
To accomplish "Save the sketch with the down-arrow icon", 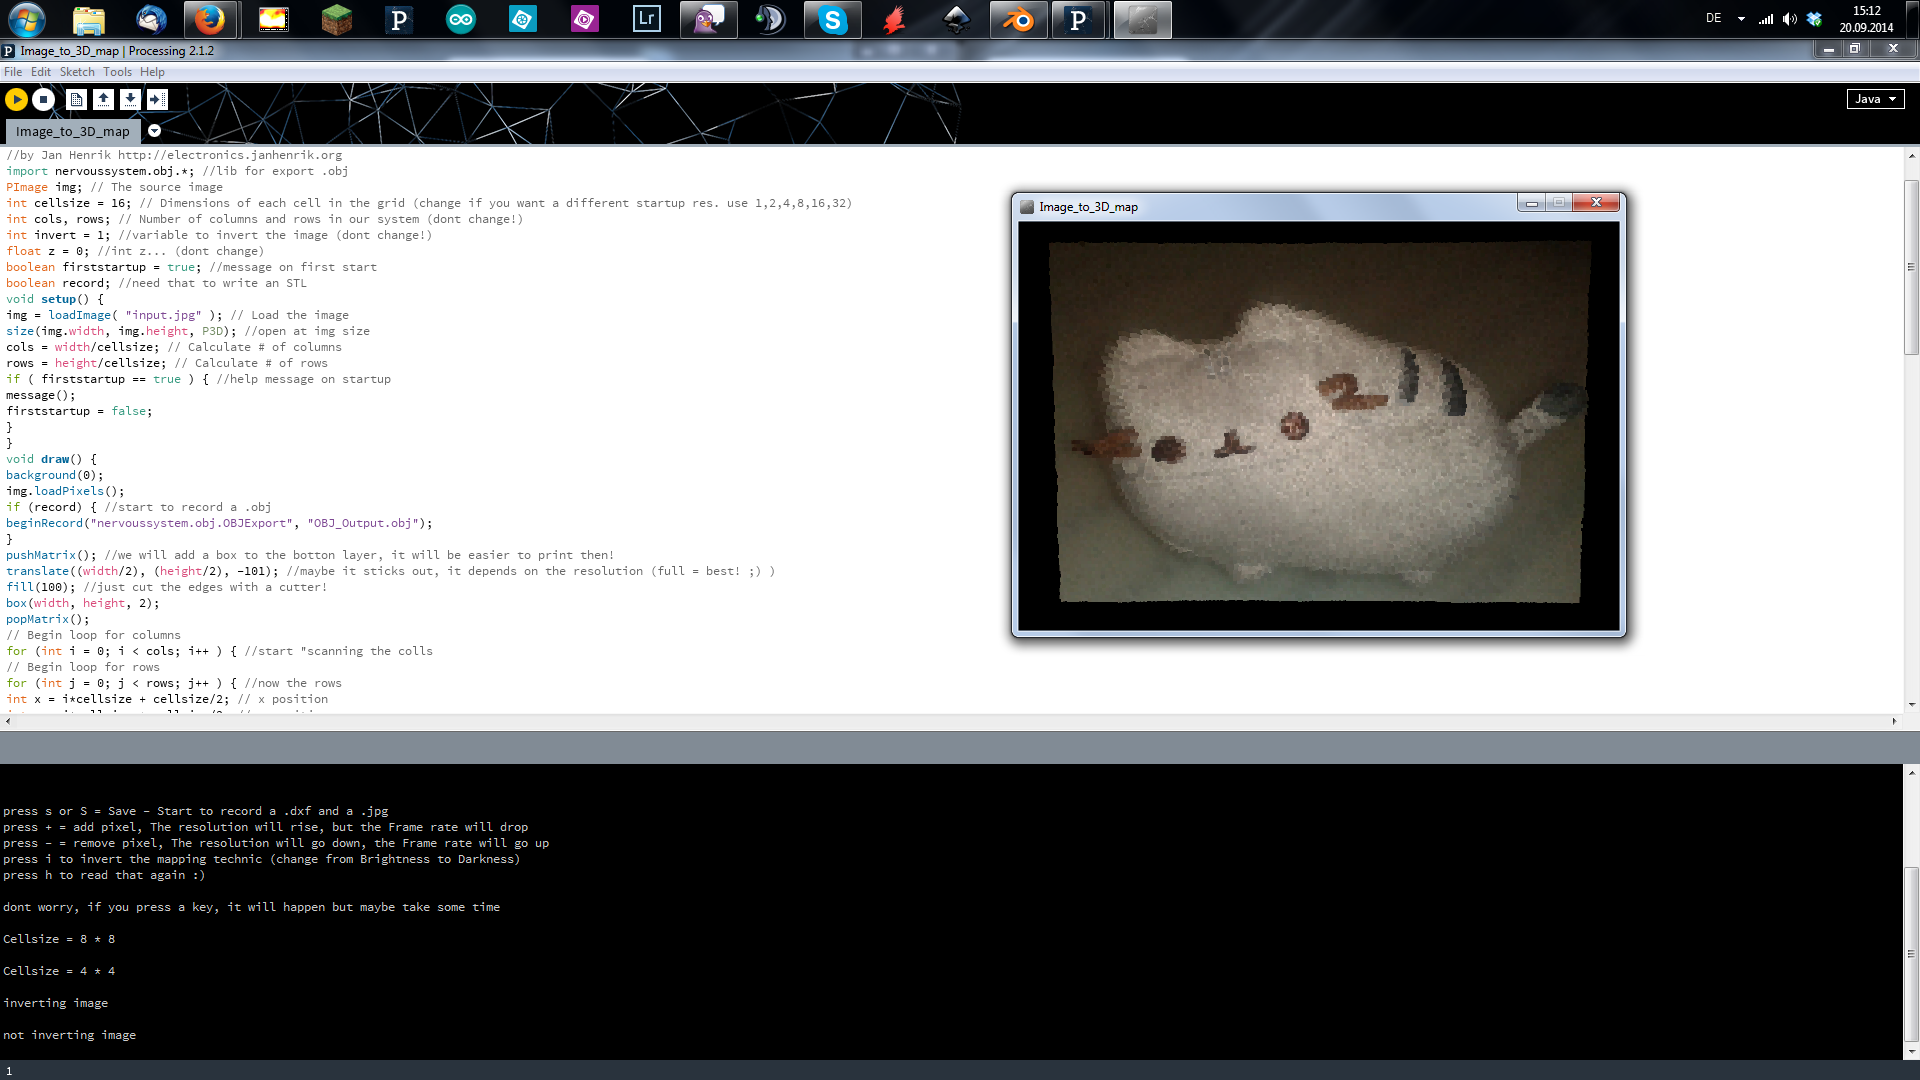I will [130, 99].
